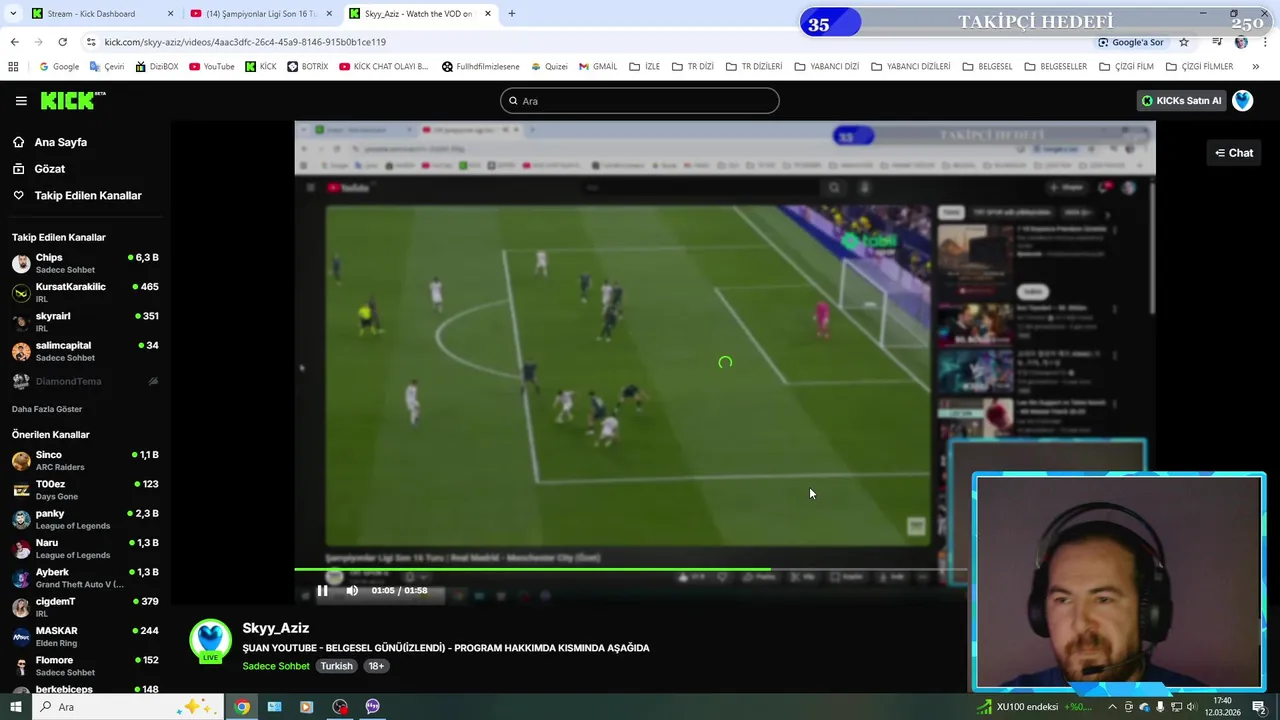Open the YouTube bookmark
This screenshot has height=720, width=1280.
[x=211, y=67]
